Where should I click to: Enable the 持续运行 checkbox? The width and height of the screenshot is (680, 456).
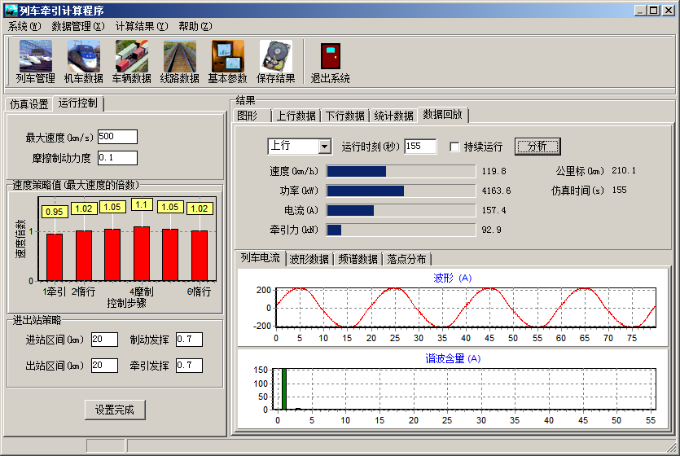(455, 147)
